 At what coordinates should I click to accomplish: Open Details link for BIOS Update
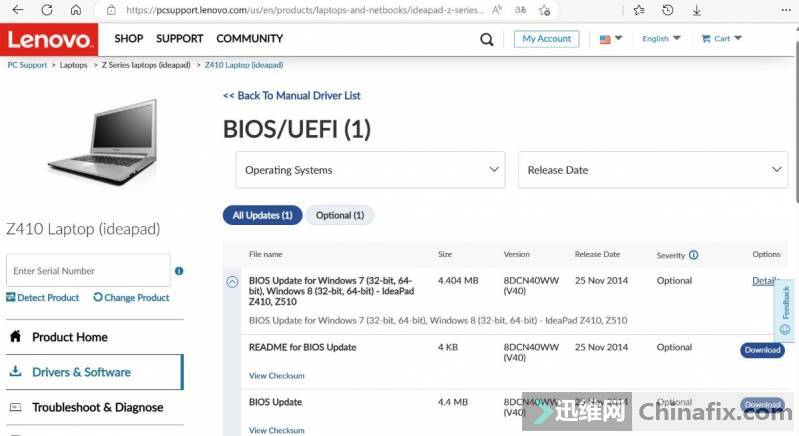[x=765, y=281]
